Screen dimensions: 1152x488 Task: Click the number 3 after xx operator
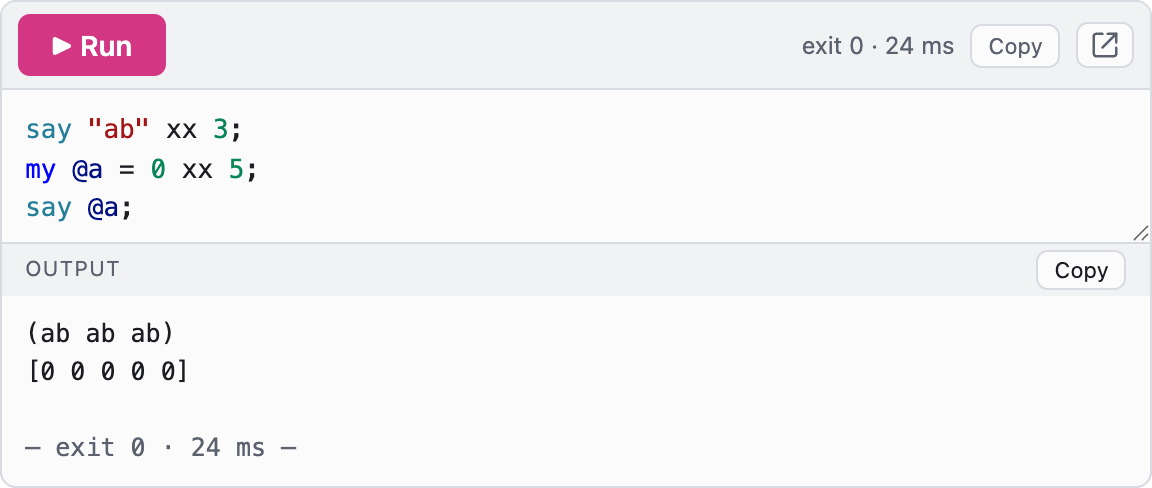click(x=220, y=130)
